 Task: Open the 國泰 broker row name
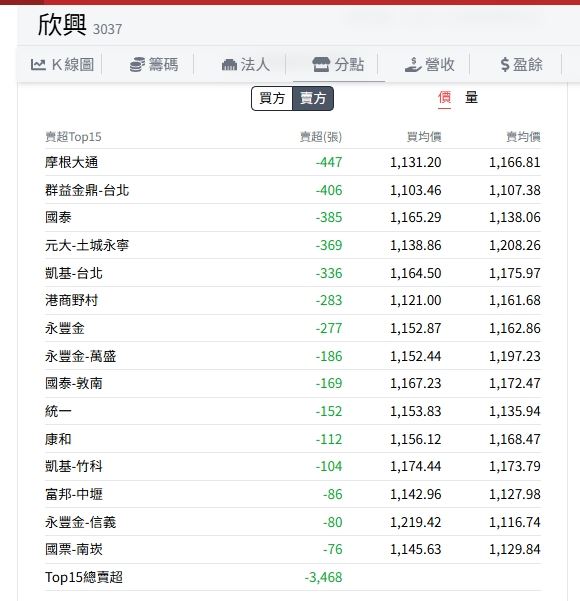(58, 217)
